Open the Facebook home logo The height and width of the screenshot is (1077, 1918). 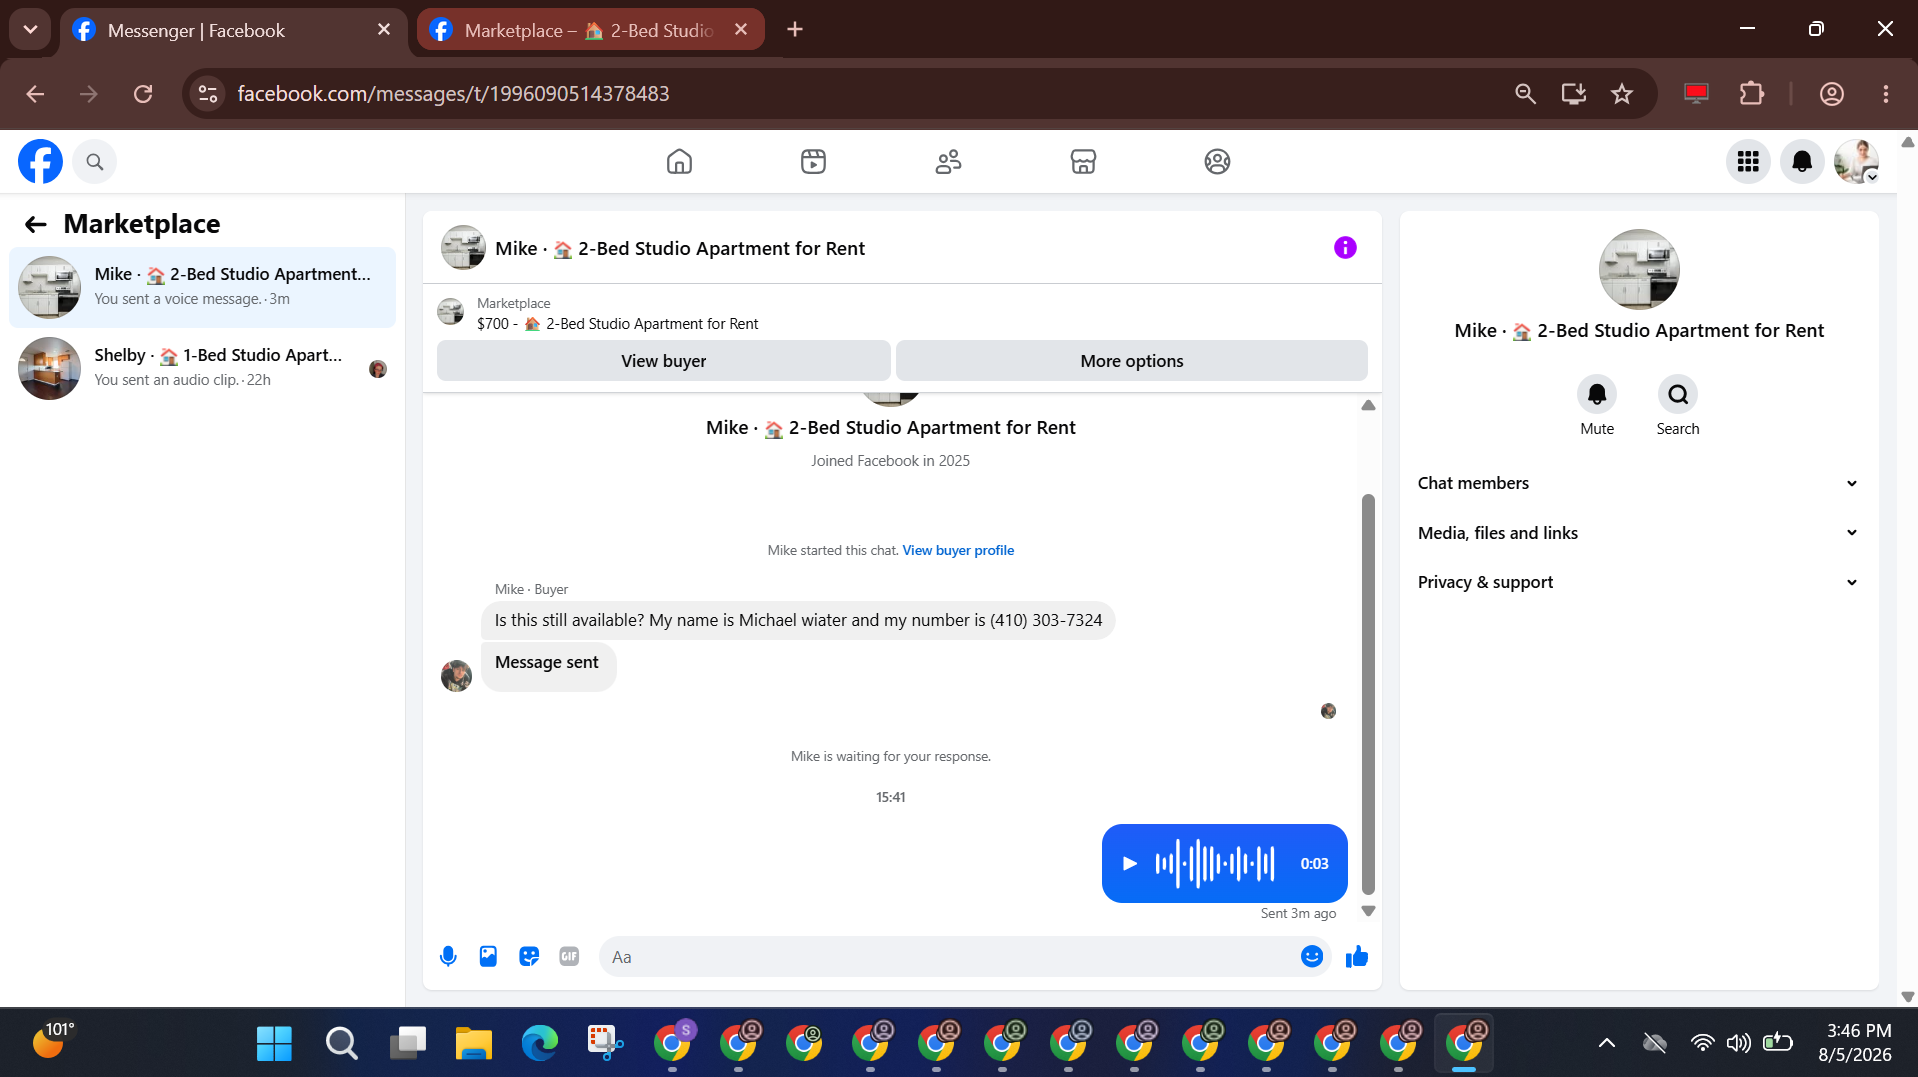click(40, 161)
